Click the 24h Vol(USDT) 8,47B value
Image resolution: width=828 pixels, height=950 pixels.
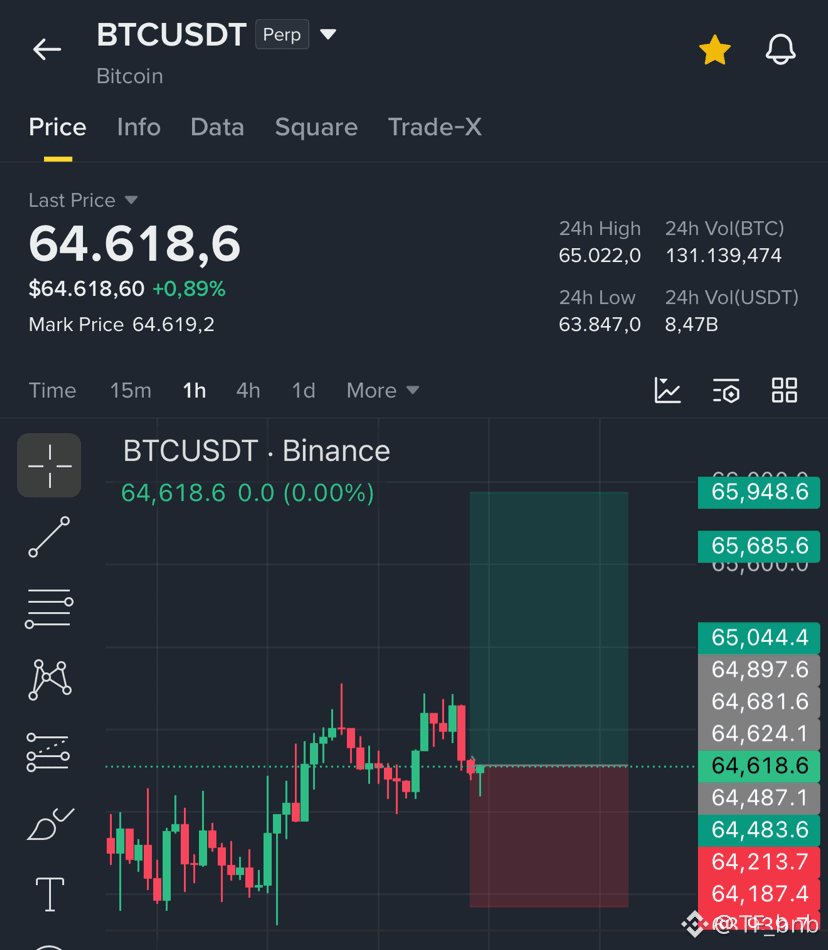tap(691, 325)
